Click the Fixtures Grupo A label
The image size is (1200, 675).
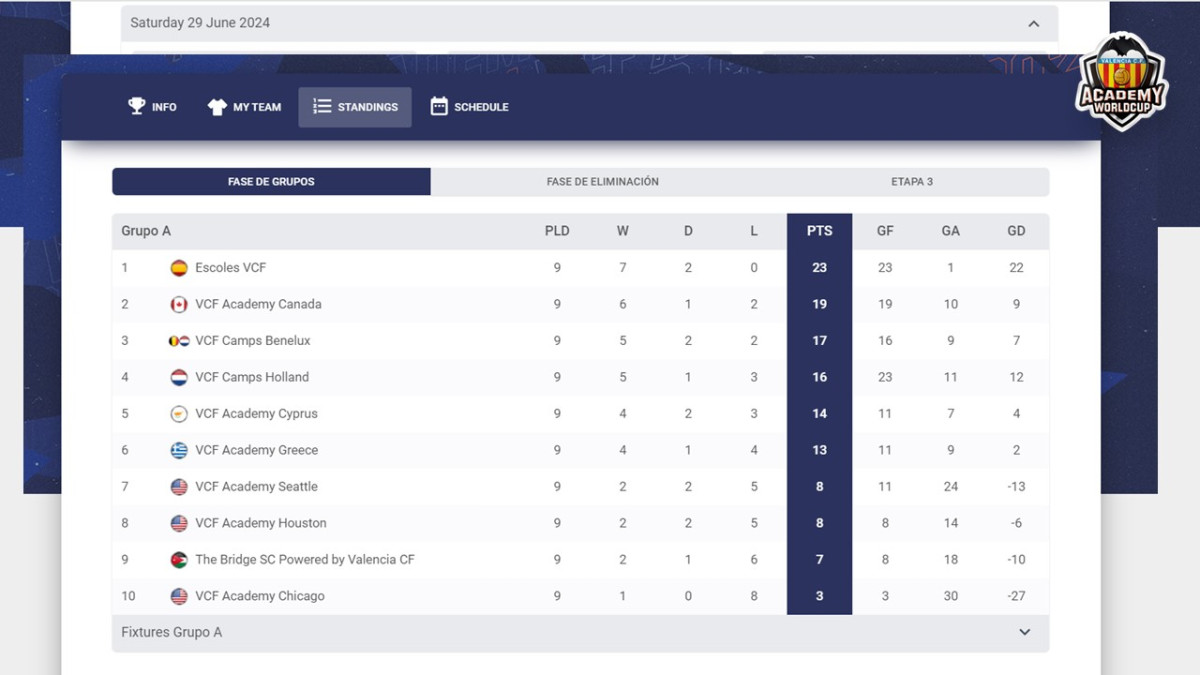(172, 632)
